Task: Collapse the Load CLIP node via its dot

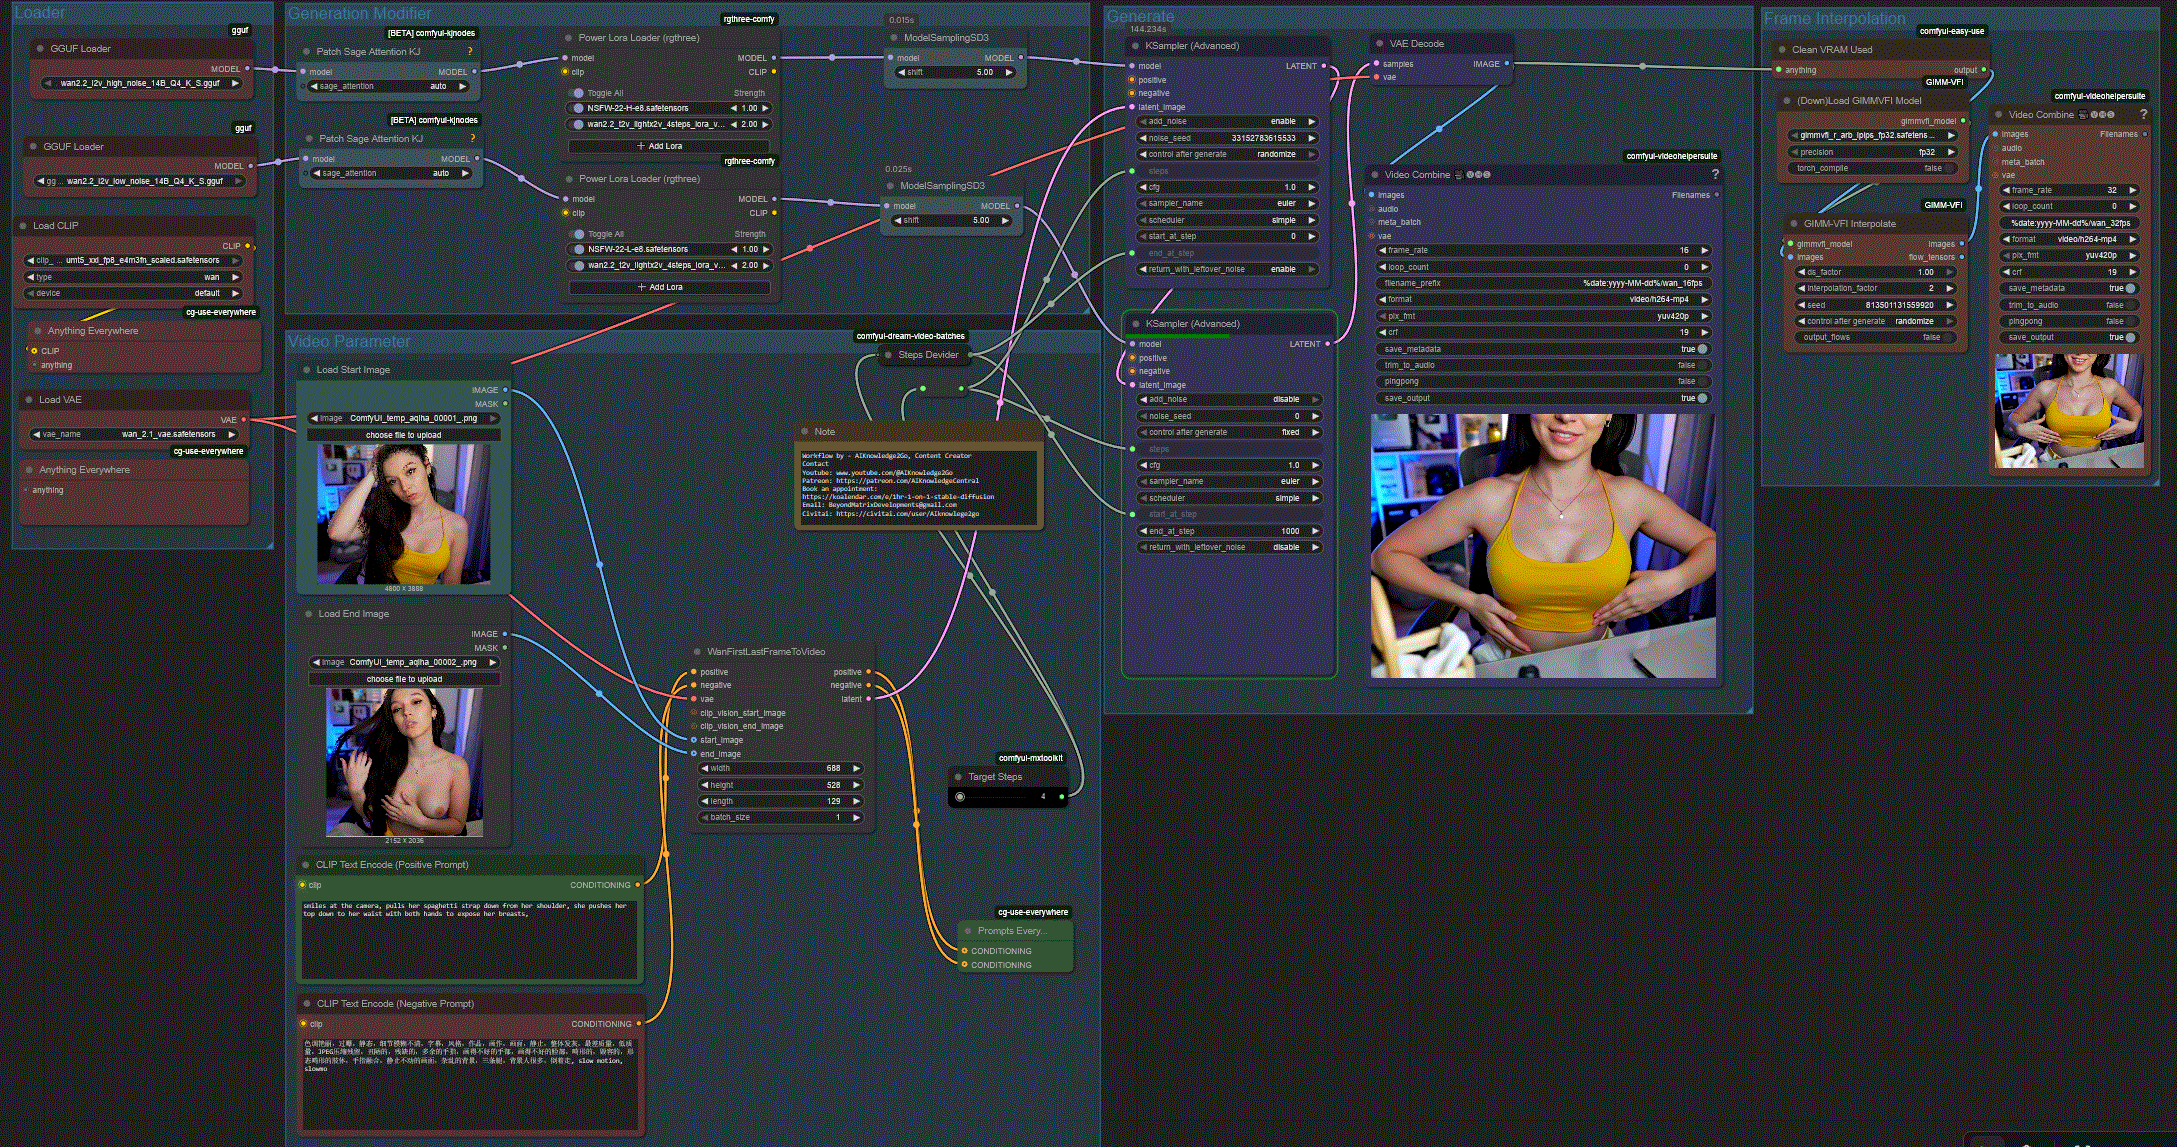Action: [23, 226]
